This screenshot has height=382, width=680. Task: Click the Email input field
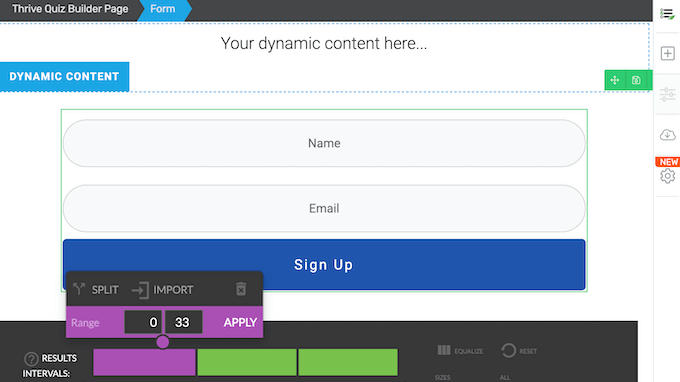click(324, 209)
